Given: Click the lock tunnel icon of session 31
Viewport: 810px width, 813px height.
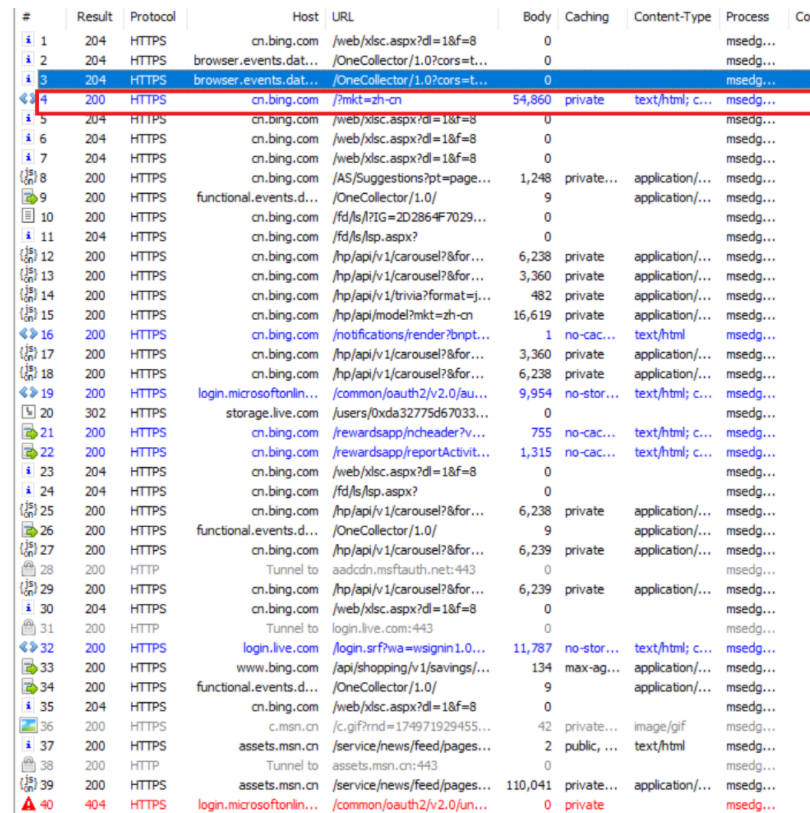Looking at the screenshot, I should coord(28,627).
